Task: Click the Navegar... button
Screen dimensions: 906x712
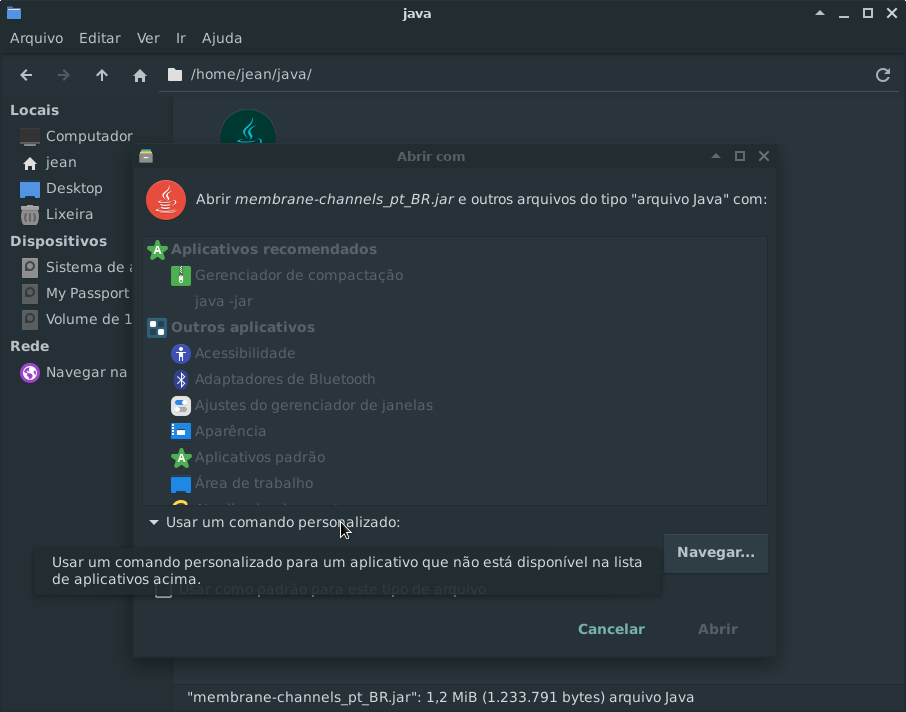Action: pyautogui.click(x=715, y=553)
